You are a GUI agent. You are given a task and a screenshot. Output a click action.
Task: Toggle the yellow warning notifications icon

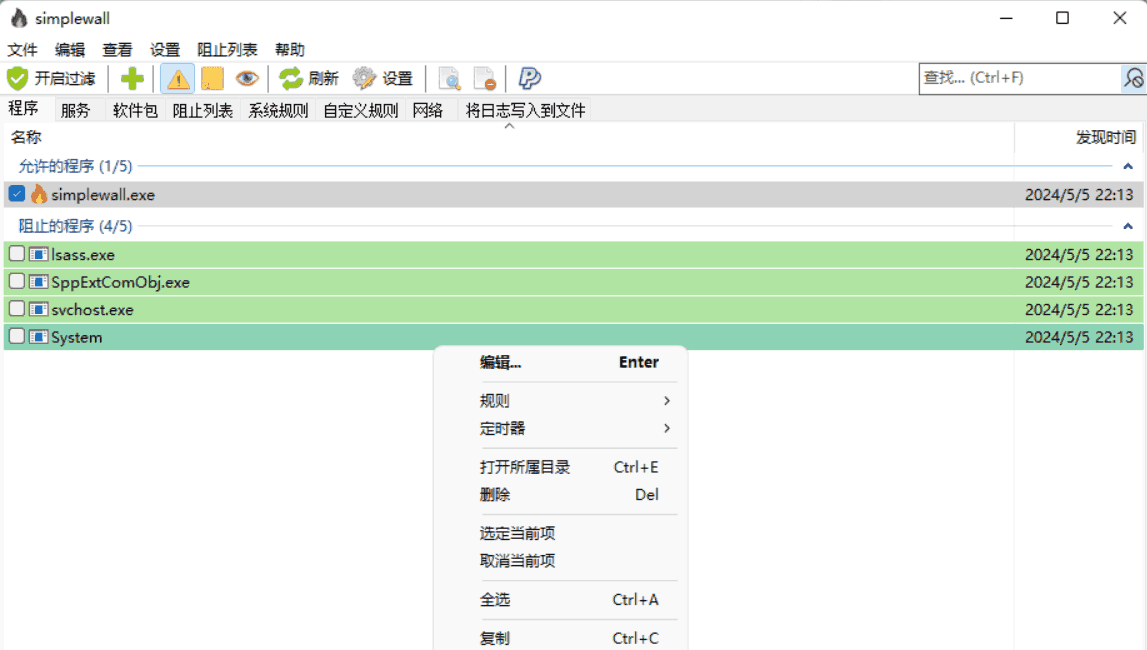click(x=178, y=78)
